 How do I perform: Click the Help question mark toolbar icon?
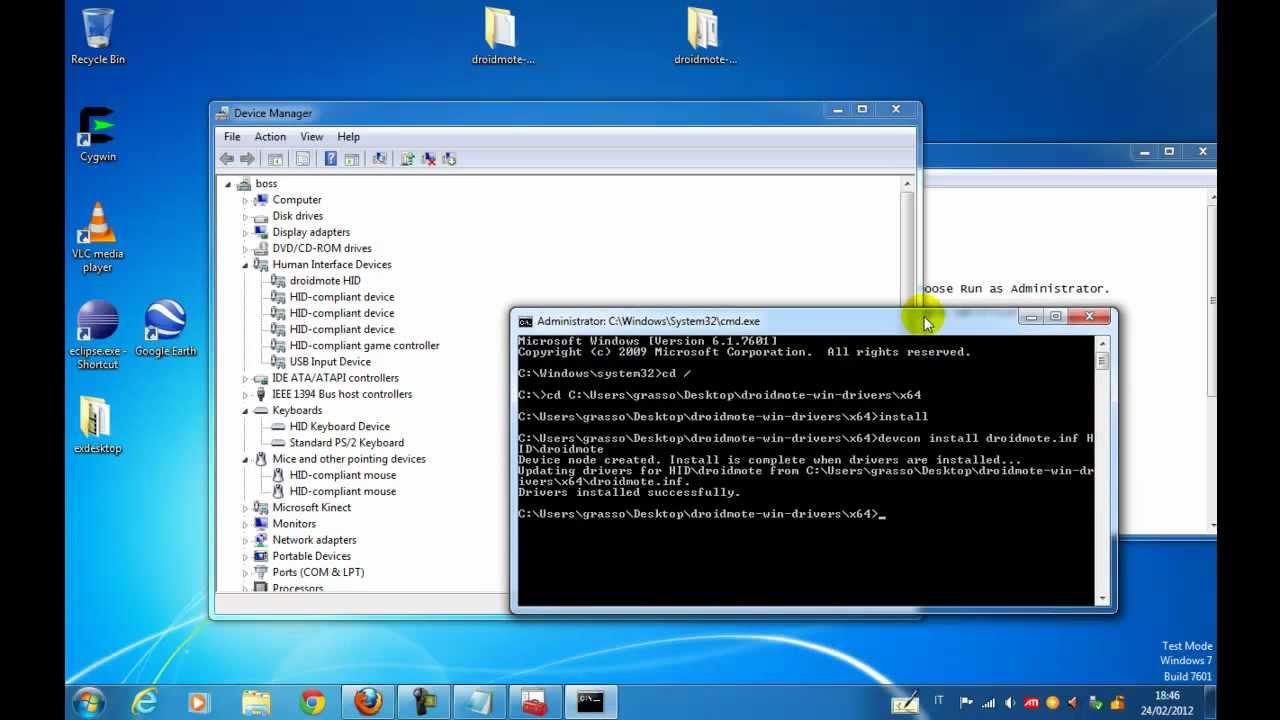(330, 159)
